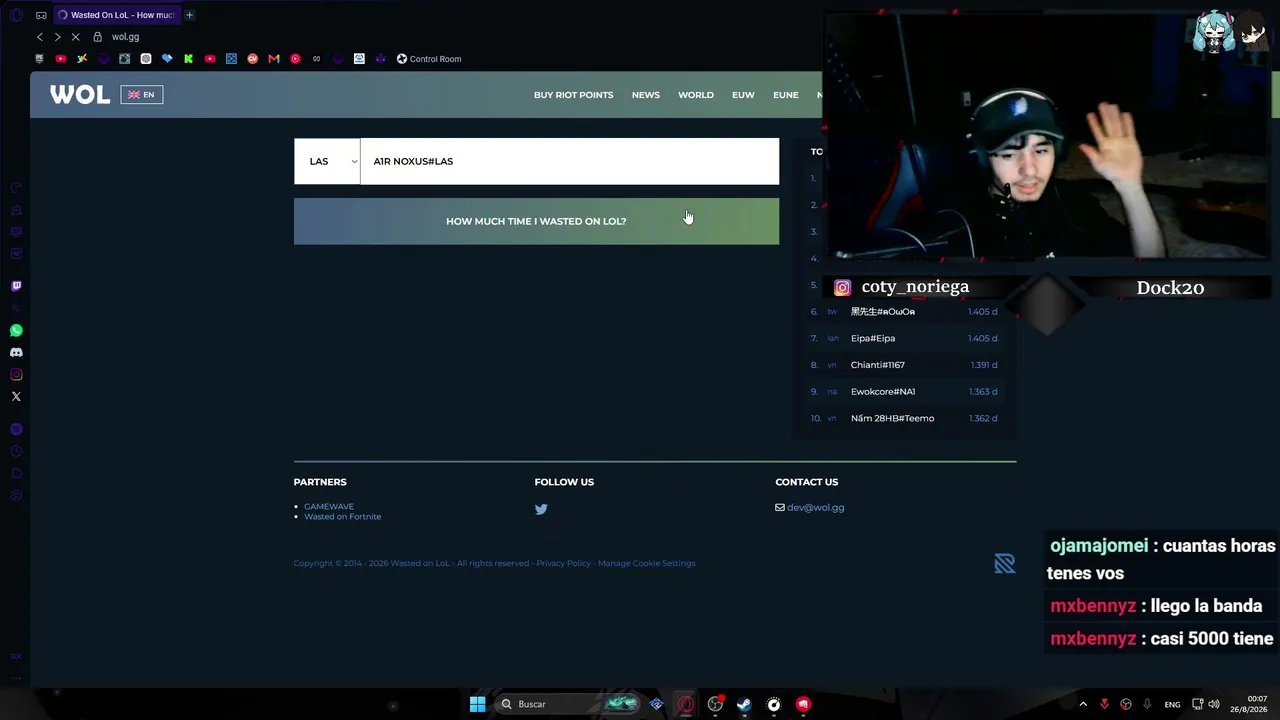Open the Control Room bookmark
The width and height of the screenshot is (1280, 720).
[429, 59]
